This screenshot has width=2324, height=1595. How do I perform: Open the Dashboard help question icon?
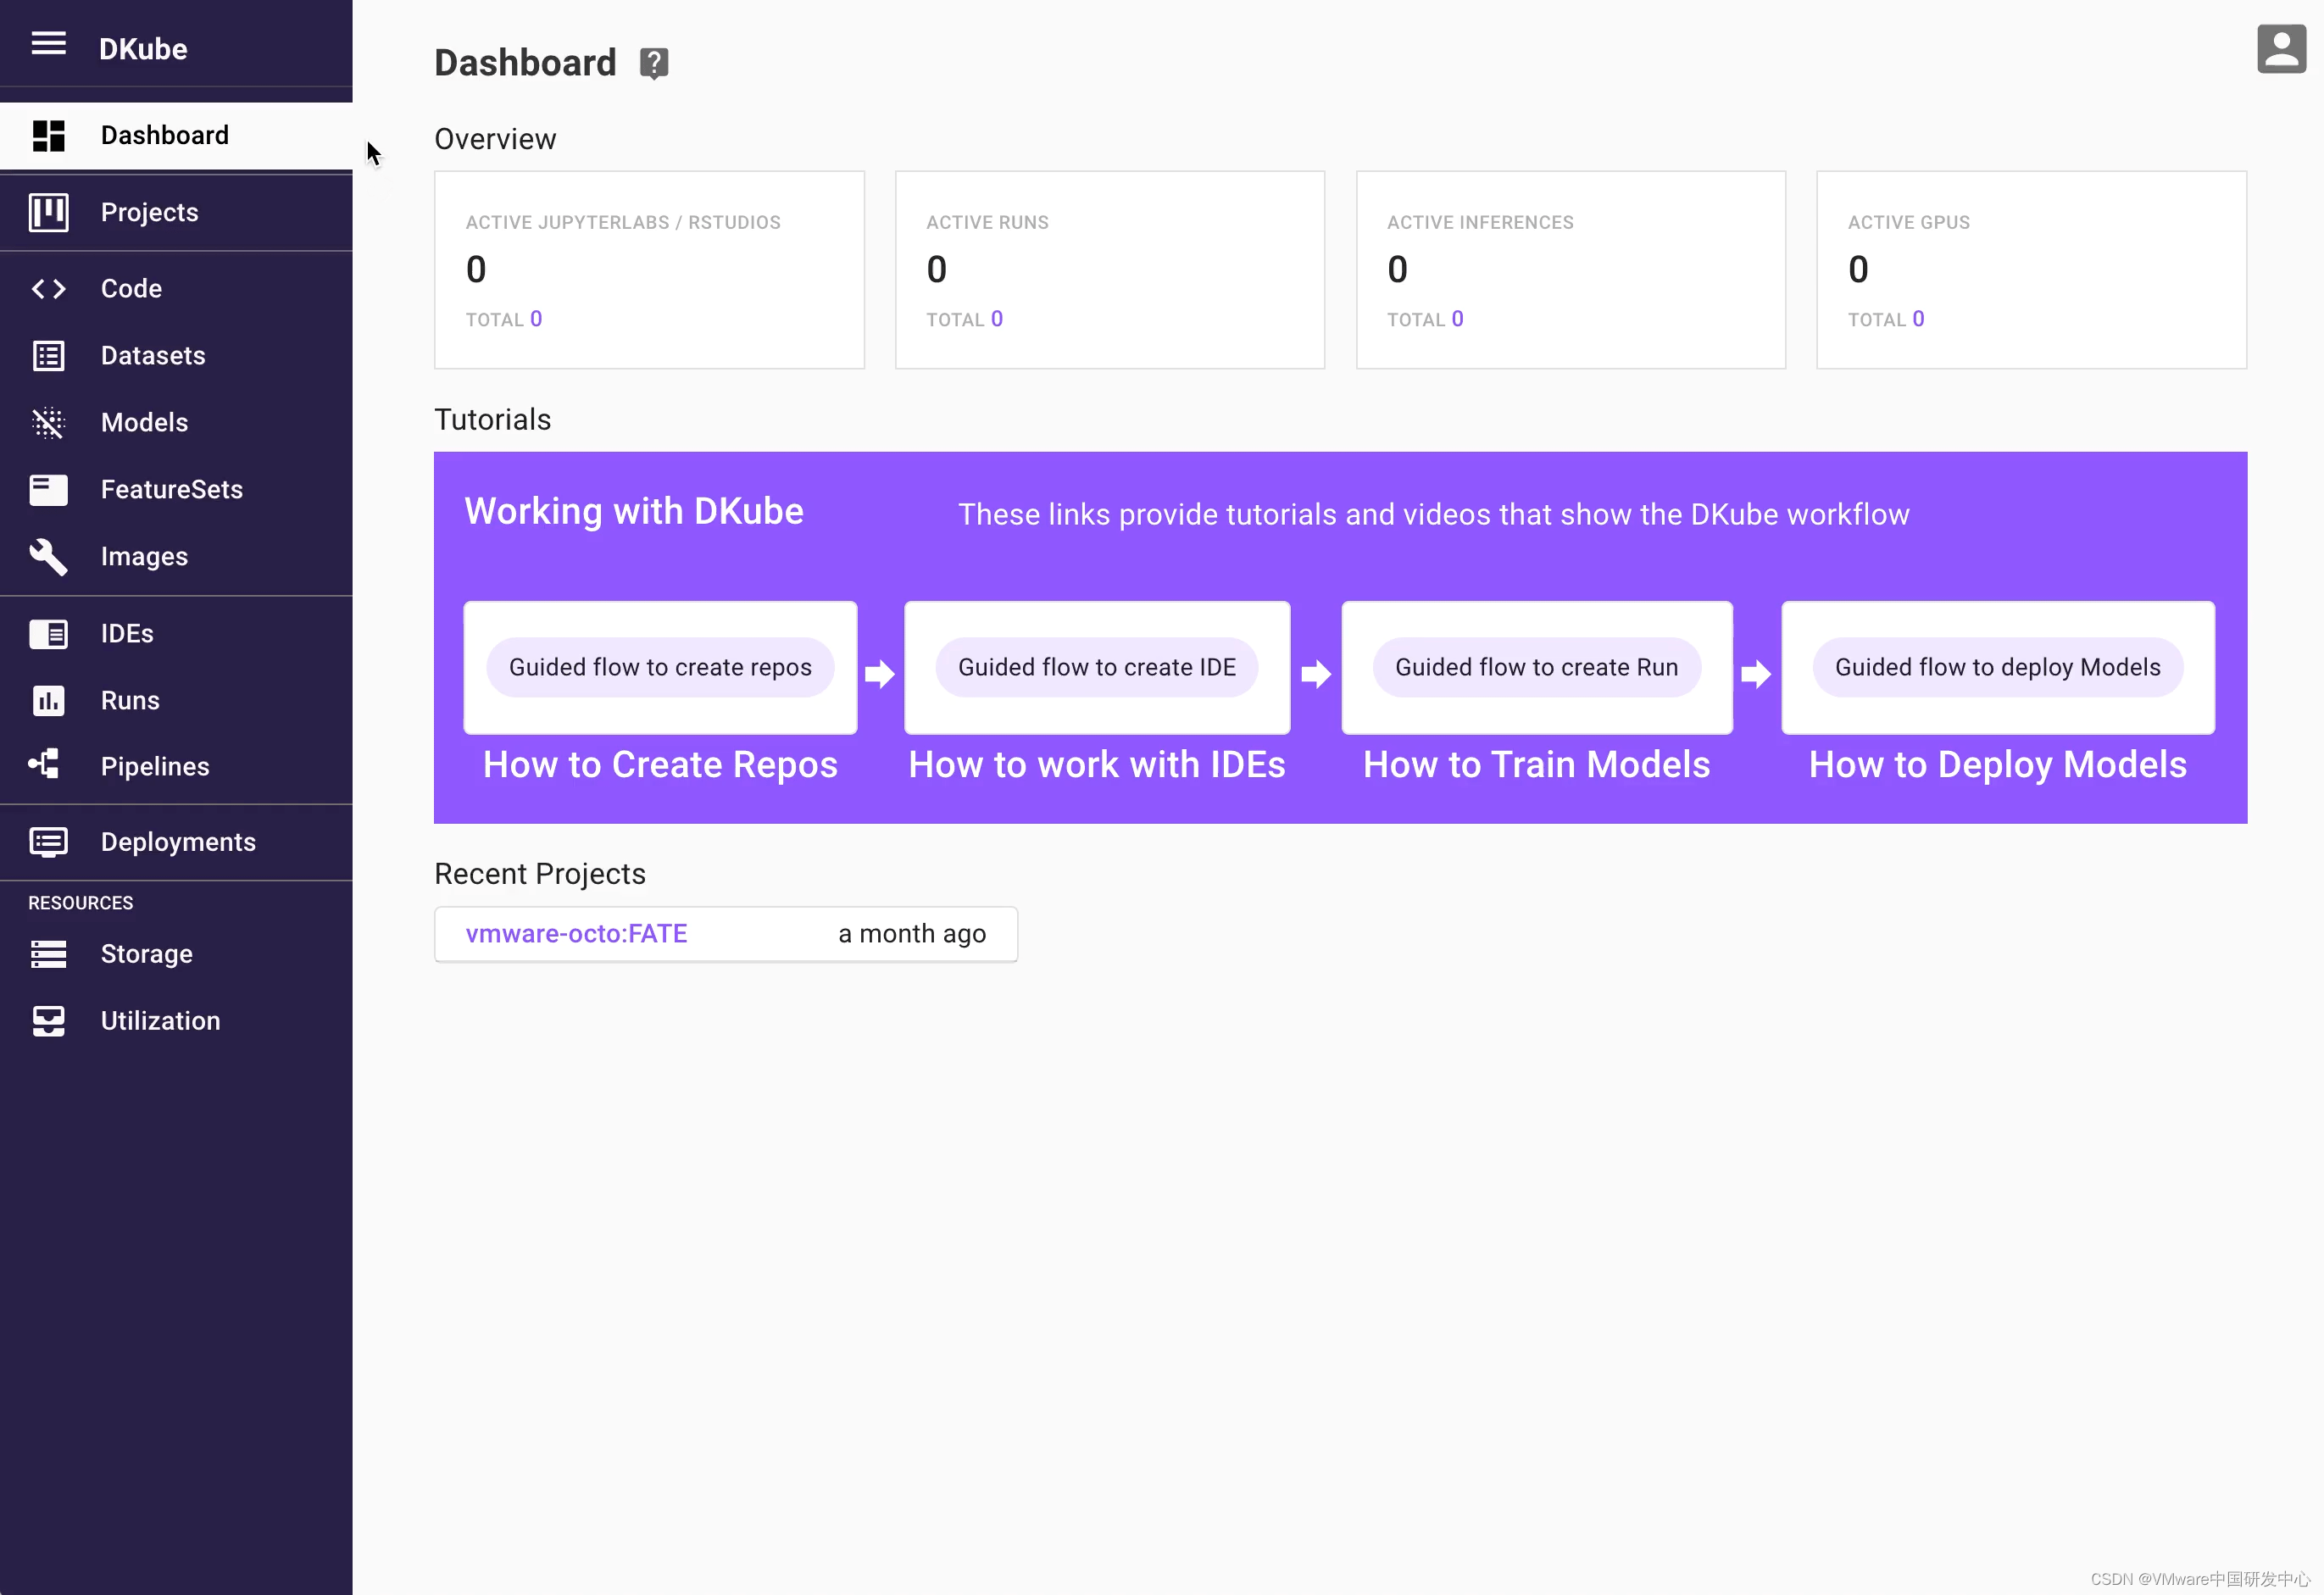pyautogui.click(x=654, y=64)
